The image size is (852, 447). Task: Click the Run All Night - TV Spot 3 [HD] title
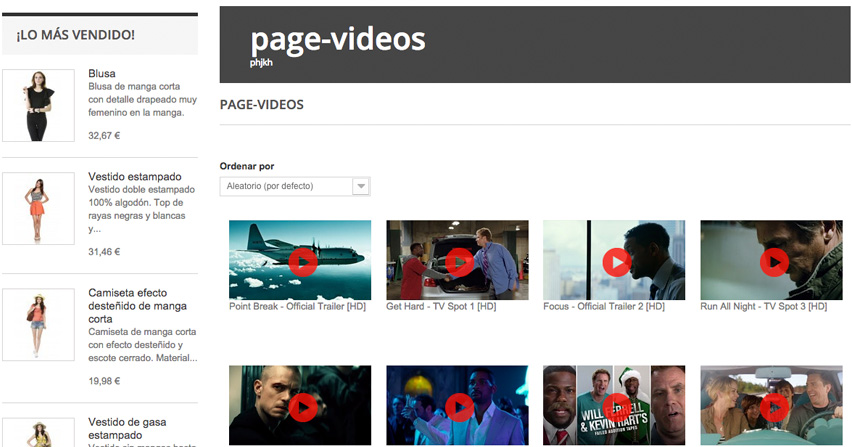(763, 306)
